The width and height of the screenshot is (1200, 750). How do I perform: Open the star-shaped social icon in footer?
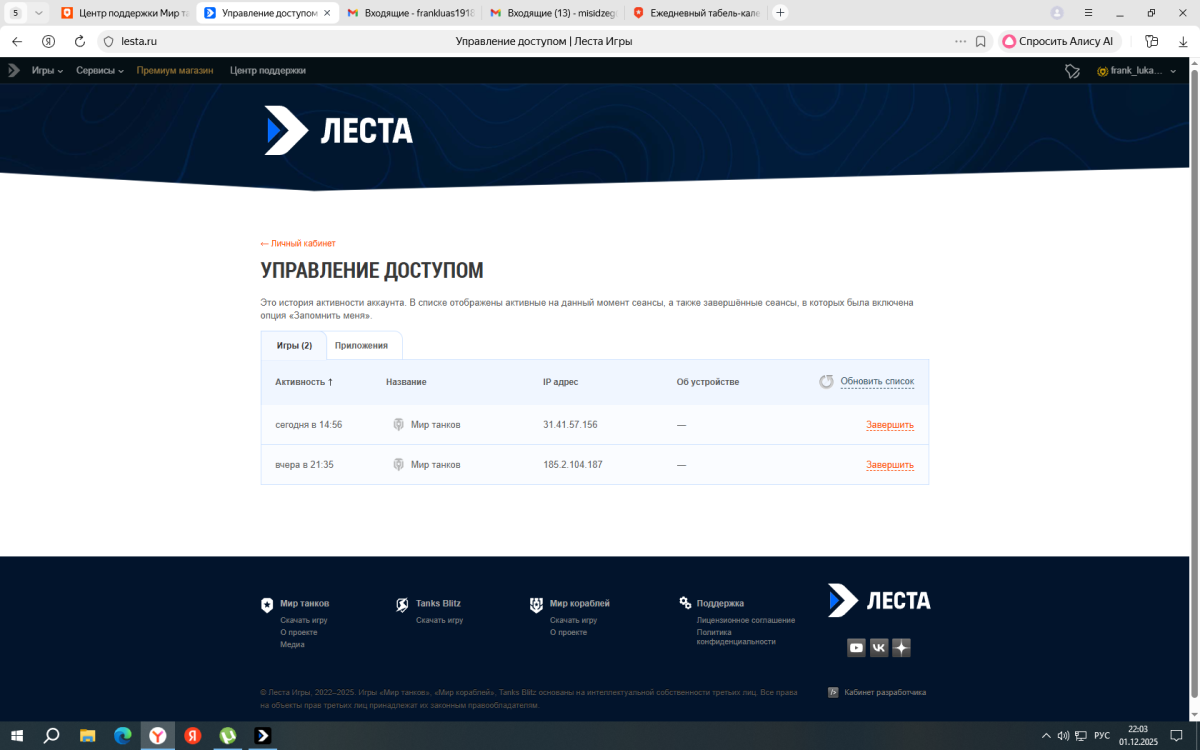[x=902, y=648]
